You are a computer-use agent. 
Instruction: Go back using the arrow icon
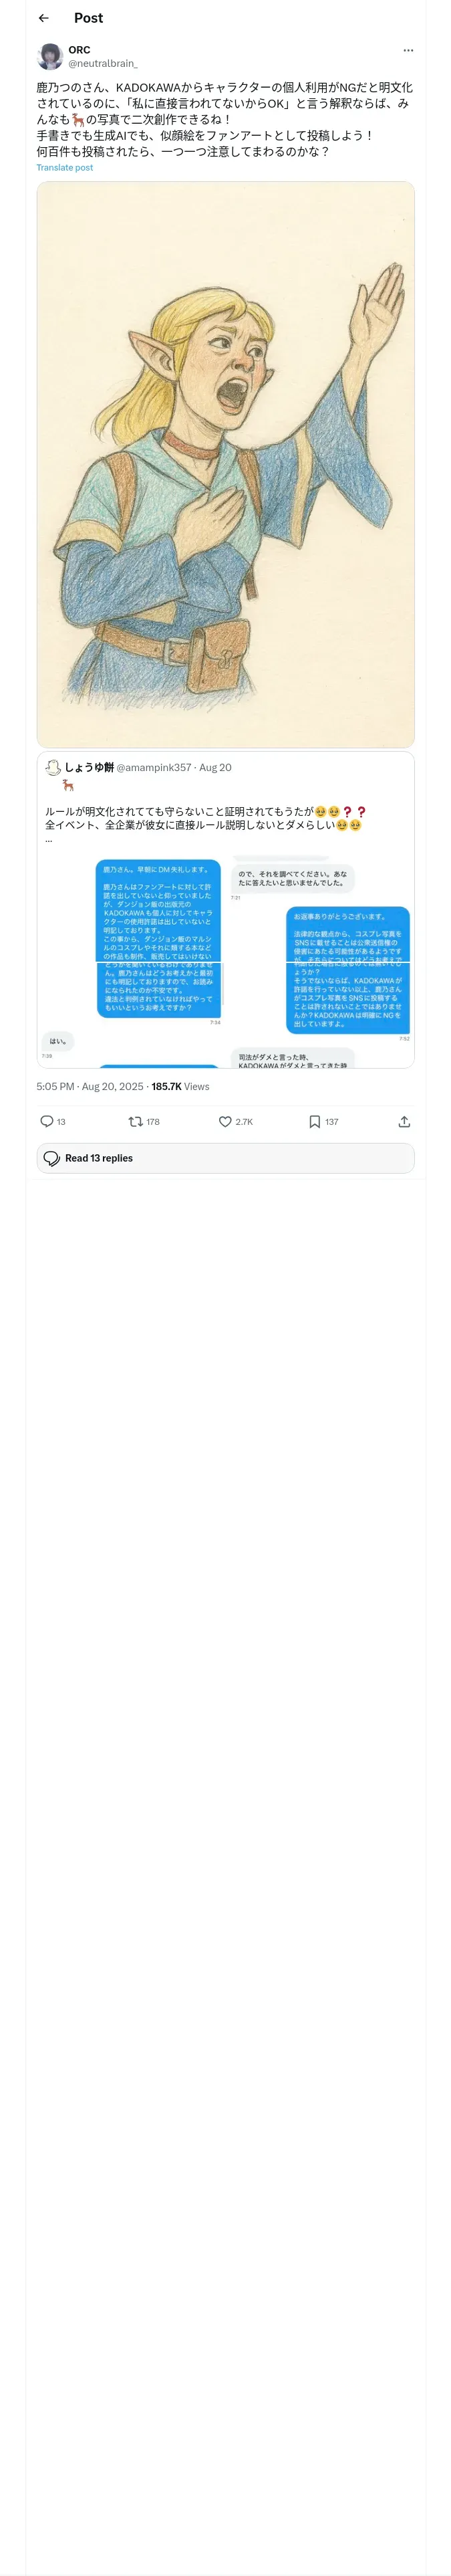coord(44,18)
